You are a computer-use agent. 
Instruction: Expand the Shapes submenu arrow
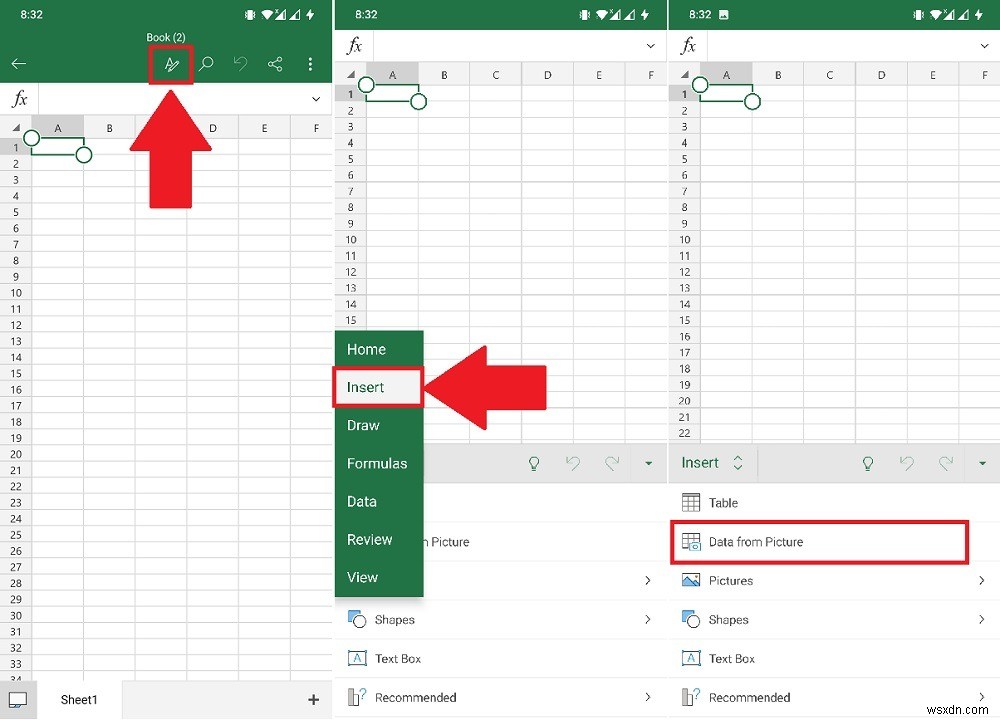tap(981, 619)
